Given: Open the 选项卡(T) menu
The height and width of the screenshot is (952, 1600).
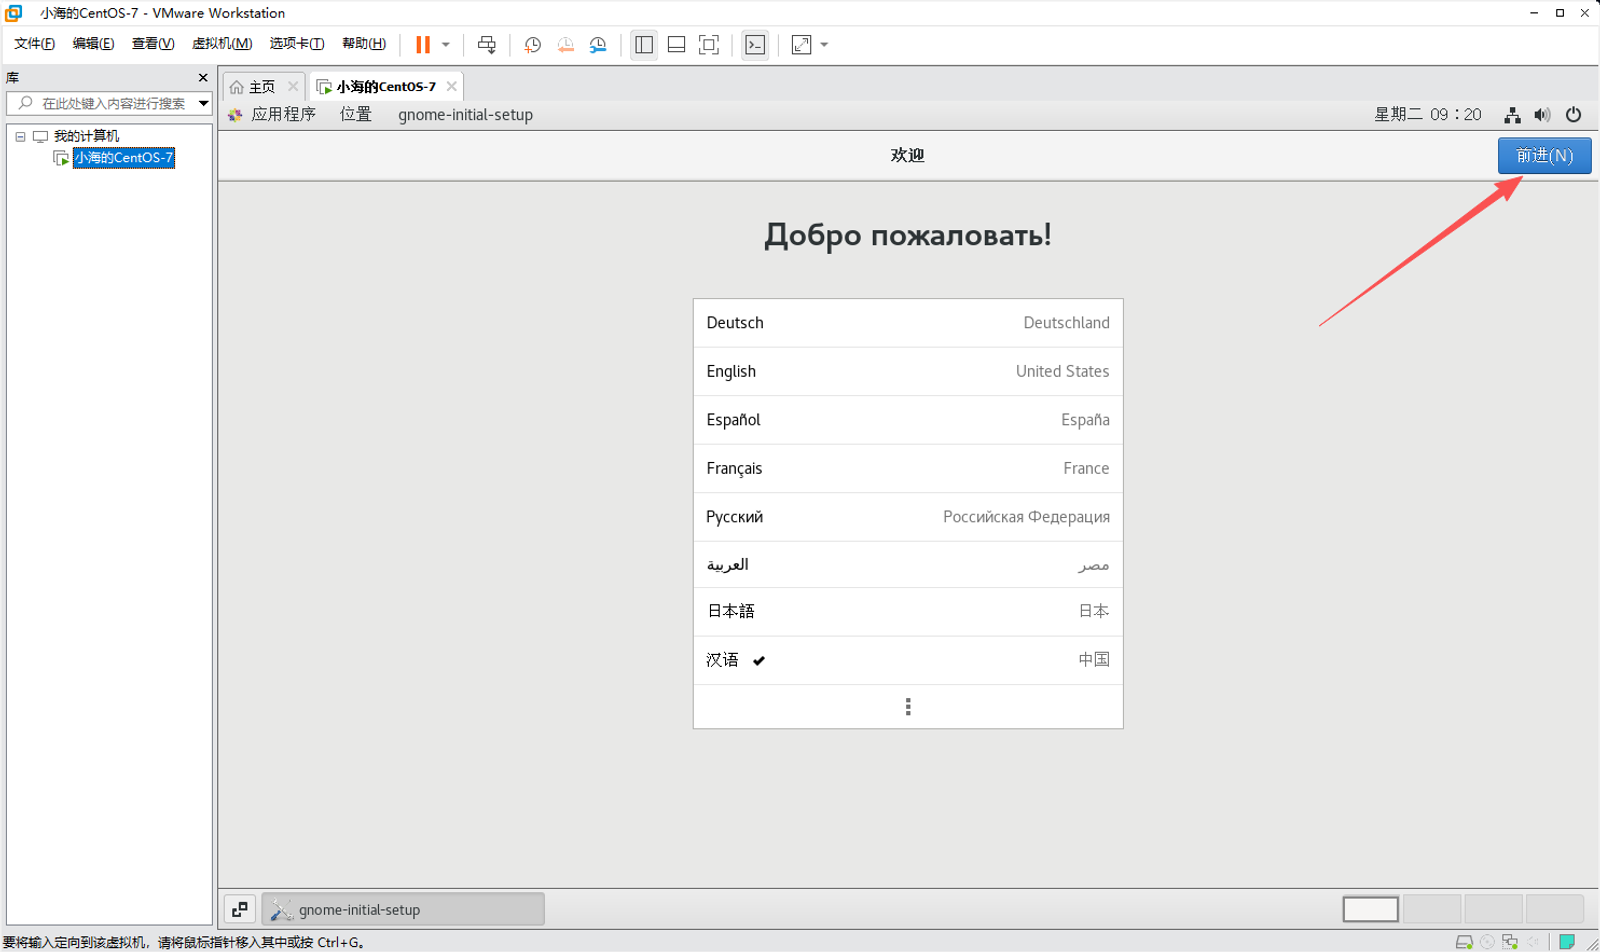Looking at the screenshot, I should pos(297,44).
